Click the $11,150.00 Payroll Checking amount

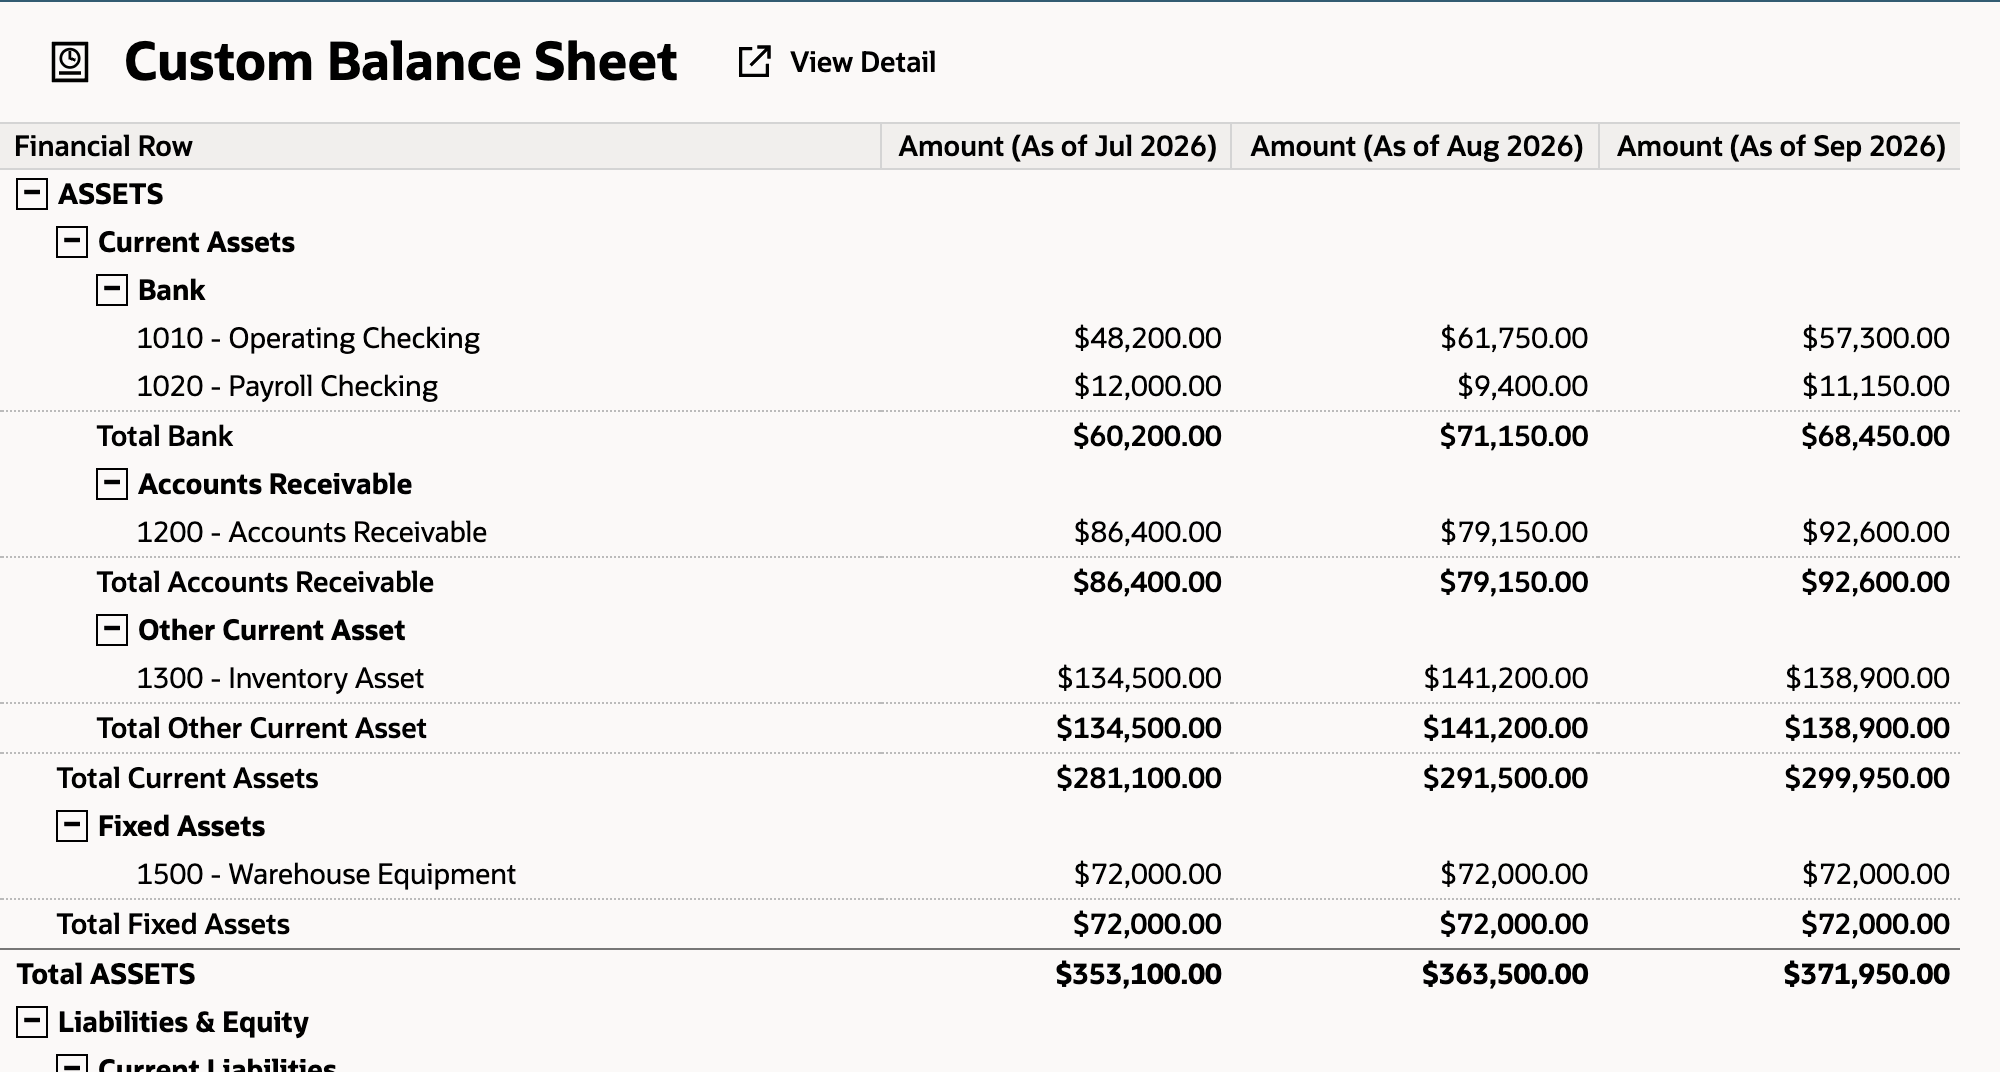(1876, 386)
